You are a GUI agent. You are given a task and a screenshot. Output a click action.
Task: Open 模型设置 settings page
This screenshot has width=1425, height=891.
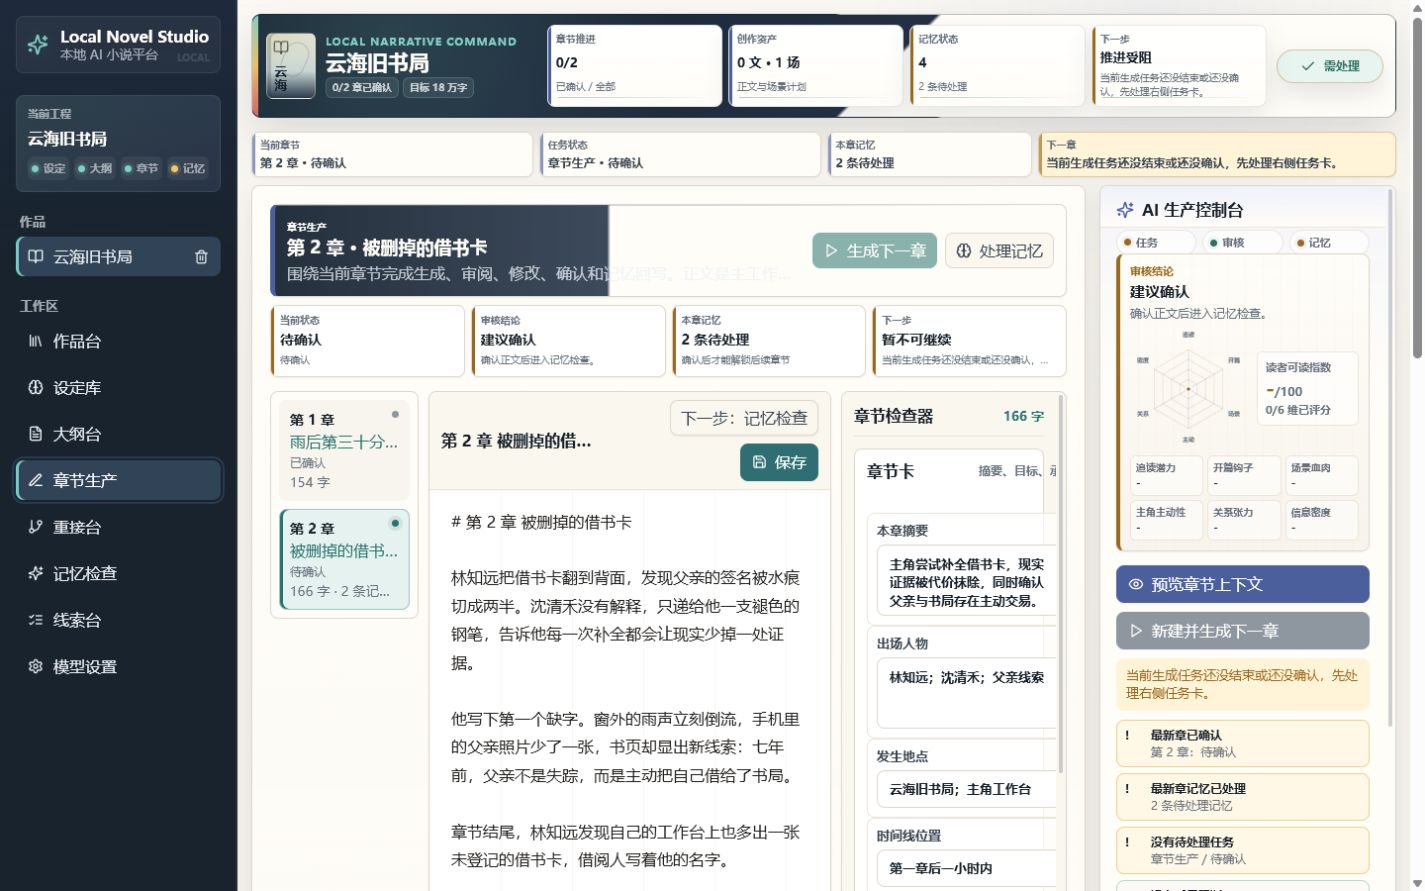tap(118, 666)
